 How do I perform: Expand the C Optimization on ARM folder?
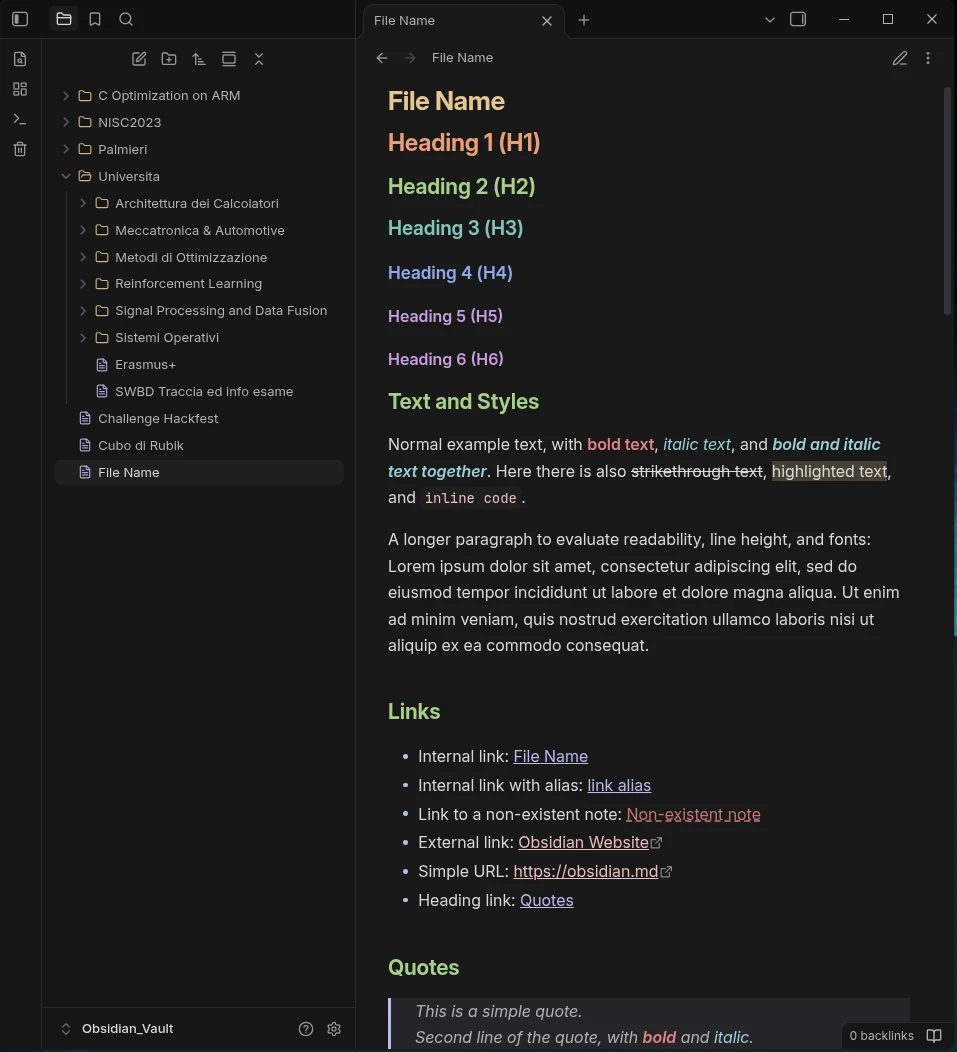coord(66,96)
